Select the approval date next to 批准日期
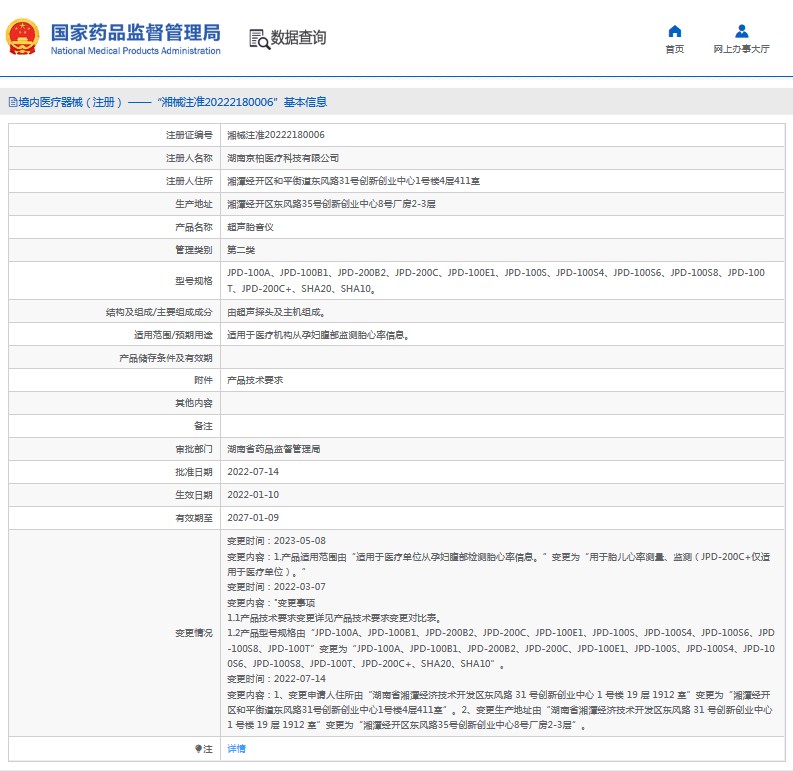The height and width of the screenshot is (771, 793). [253, 471]
